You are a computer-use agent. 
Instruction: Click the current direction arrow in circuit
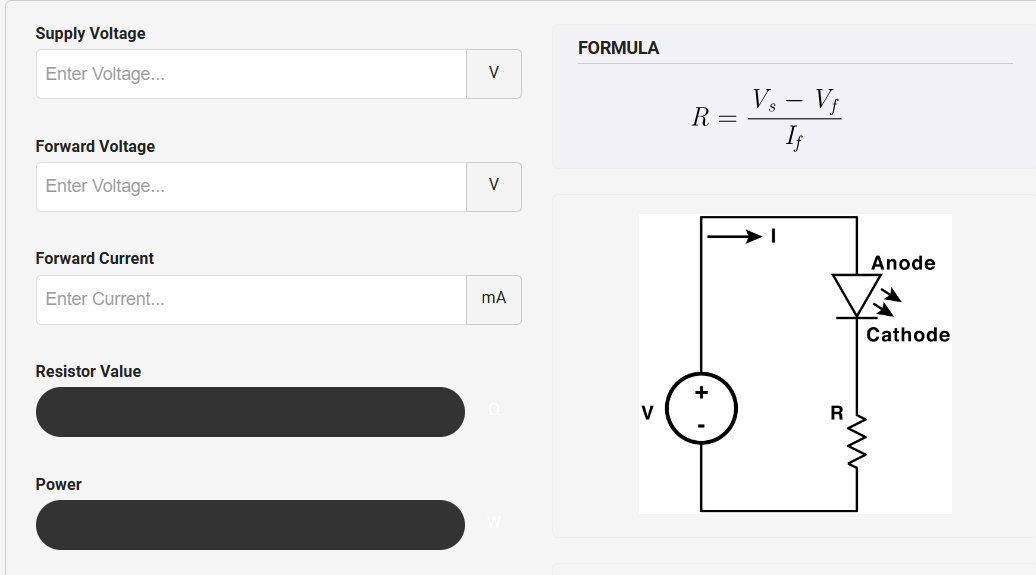734,237
